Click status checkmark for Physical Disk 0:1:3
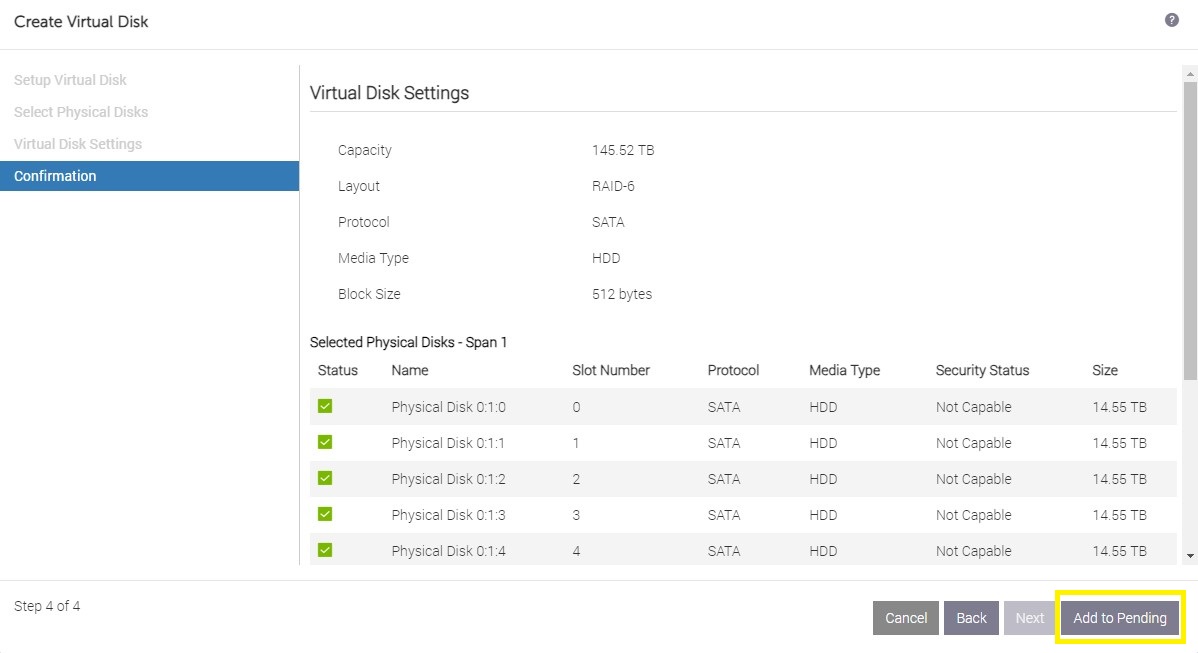Image resolution: width=1198 pixels, height=653 pixels. pyautogui.click(x=325, y=514)
